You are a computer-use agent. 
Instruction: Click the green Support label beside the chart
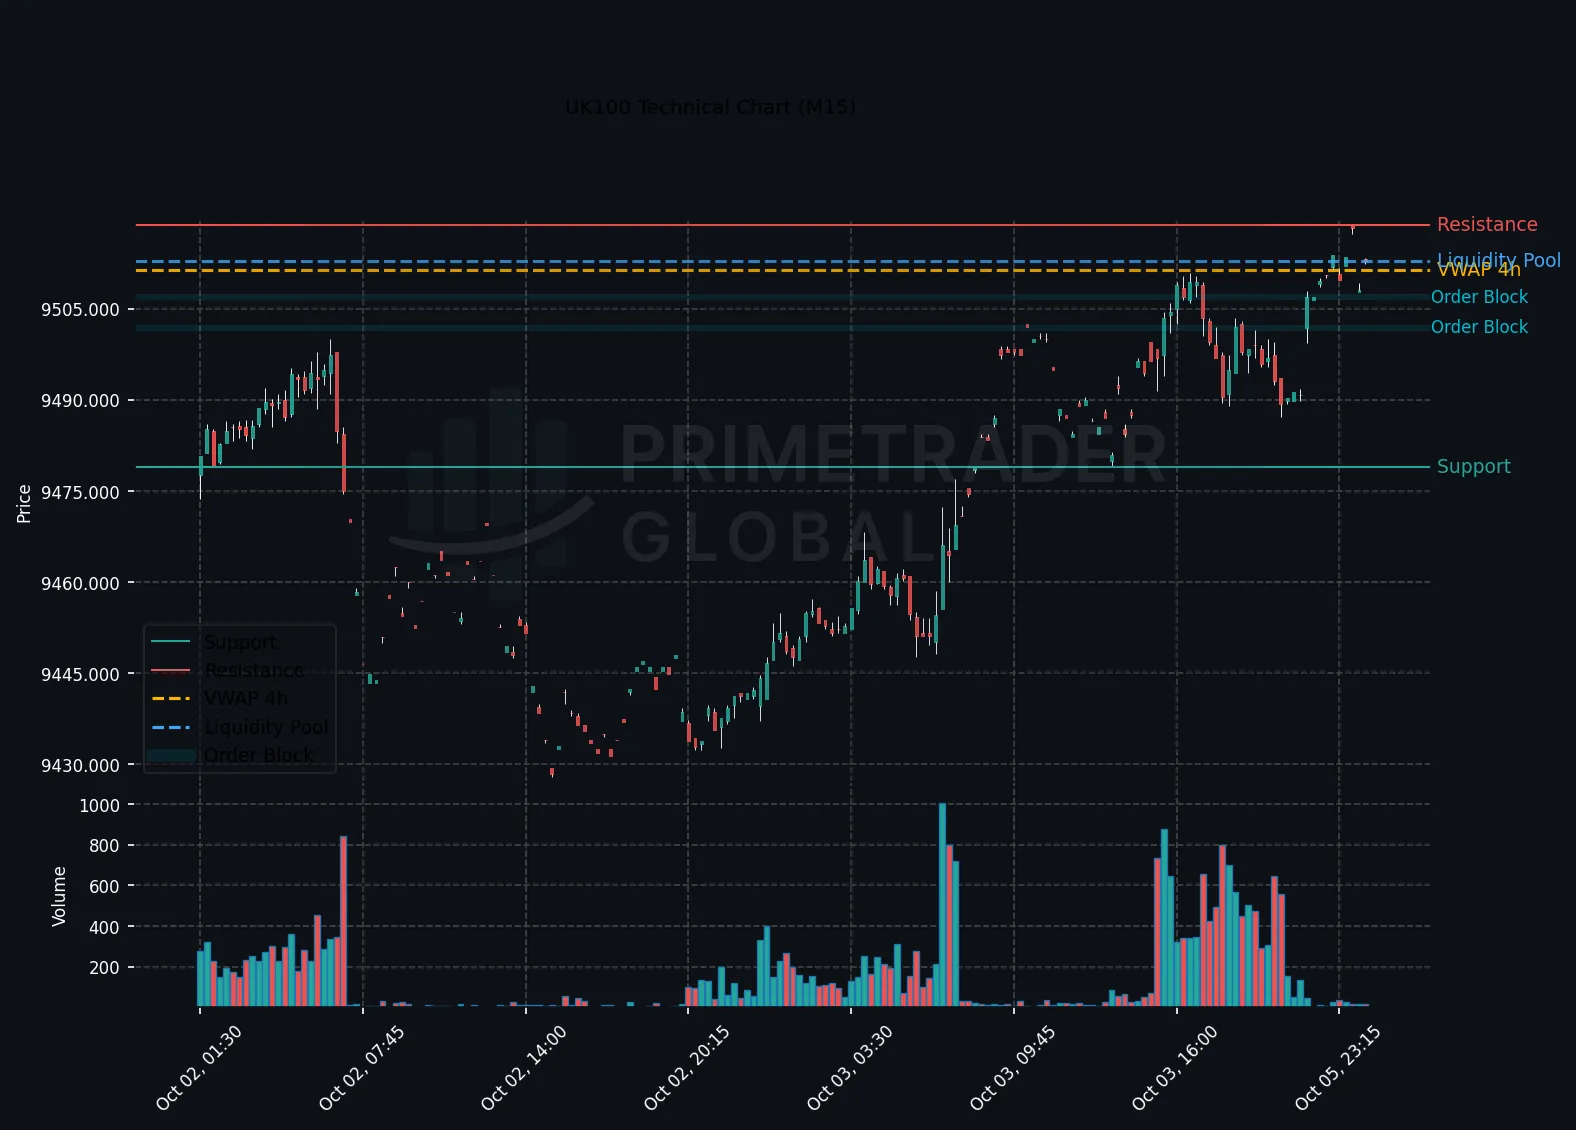(x=1474, y=467)
